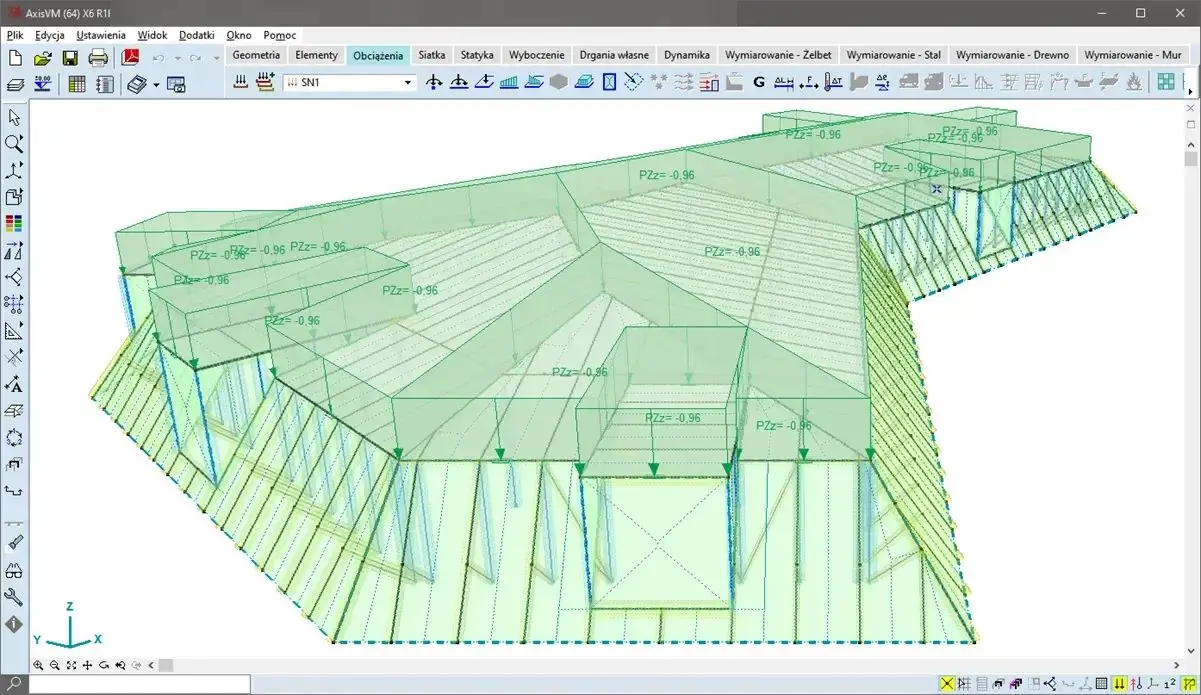Click the self-weight G load icon
The width and height of the screenshot is (1201, 695).
click(x=758, y=83)
